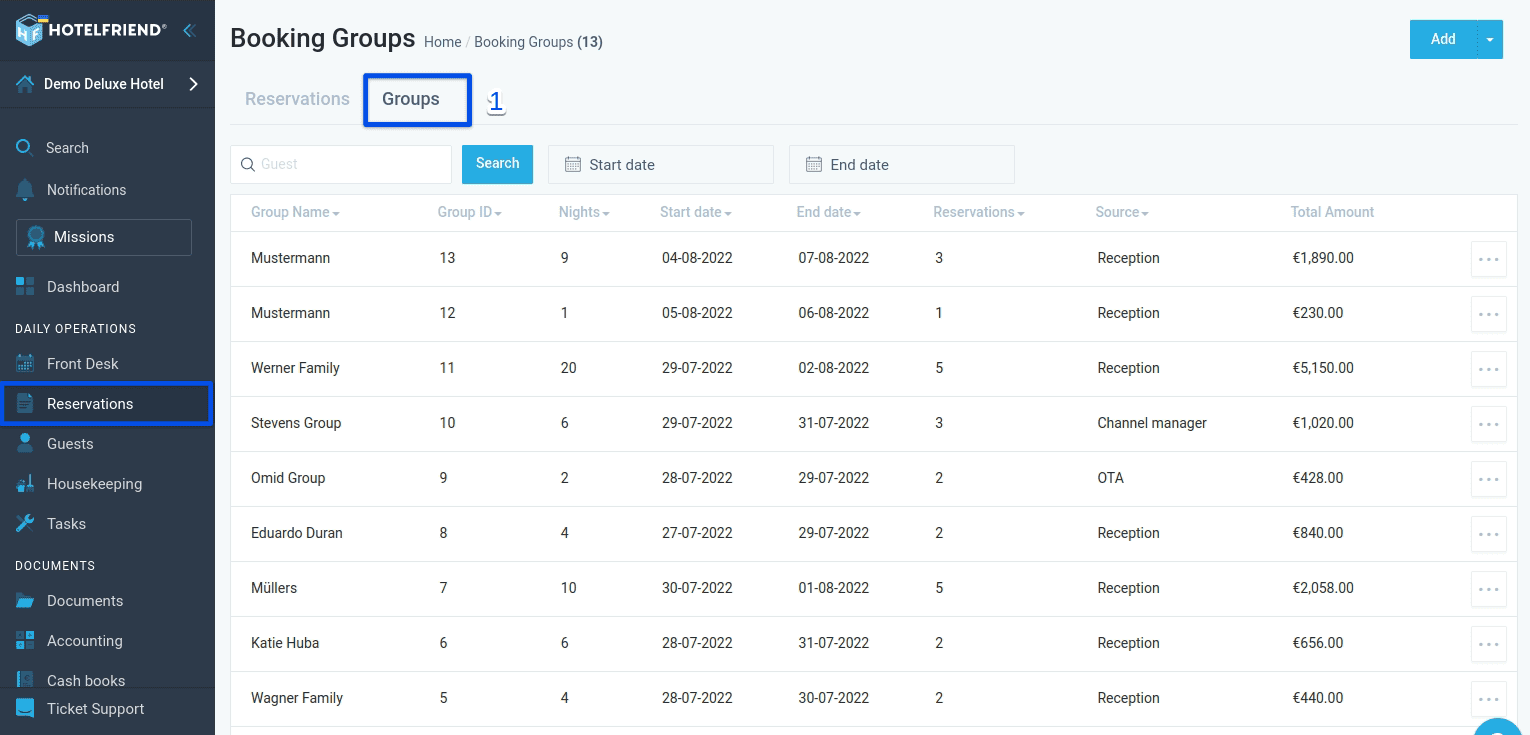Viewport: 1530px width, 735px height.
Task: Click the Tasks wrench icon
Action: point(25,524)
